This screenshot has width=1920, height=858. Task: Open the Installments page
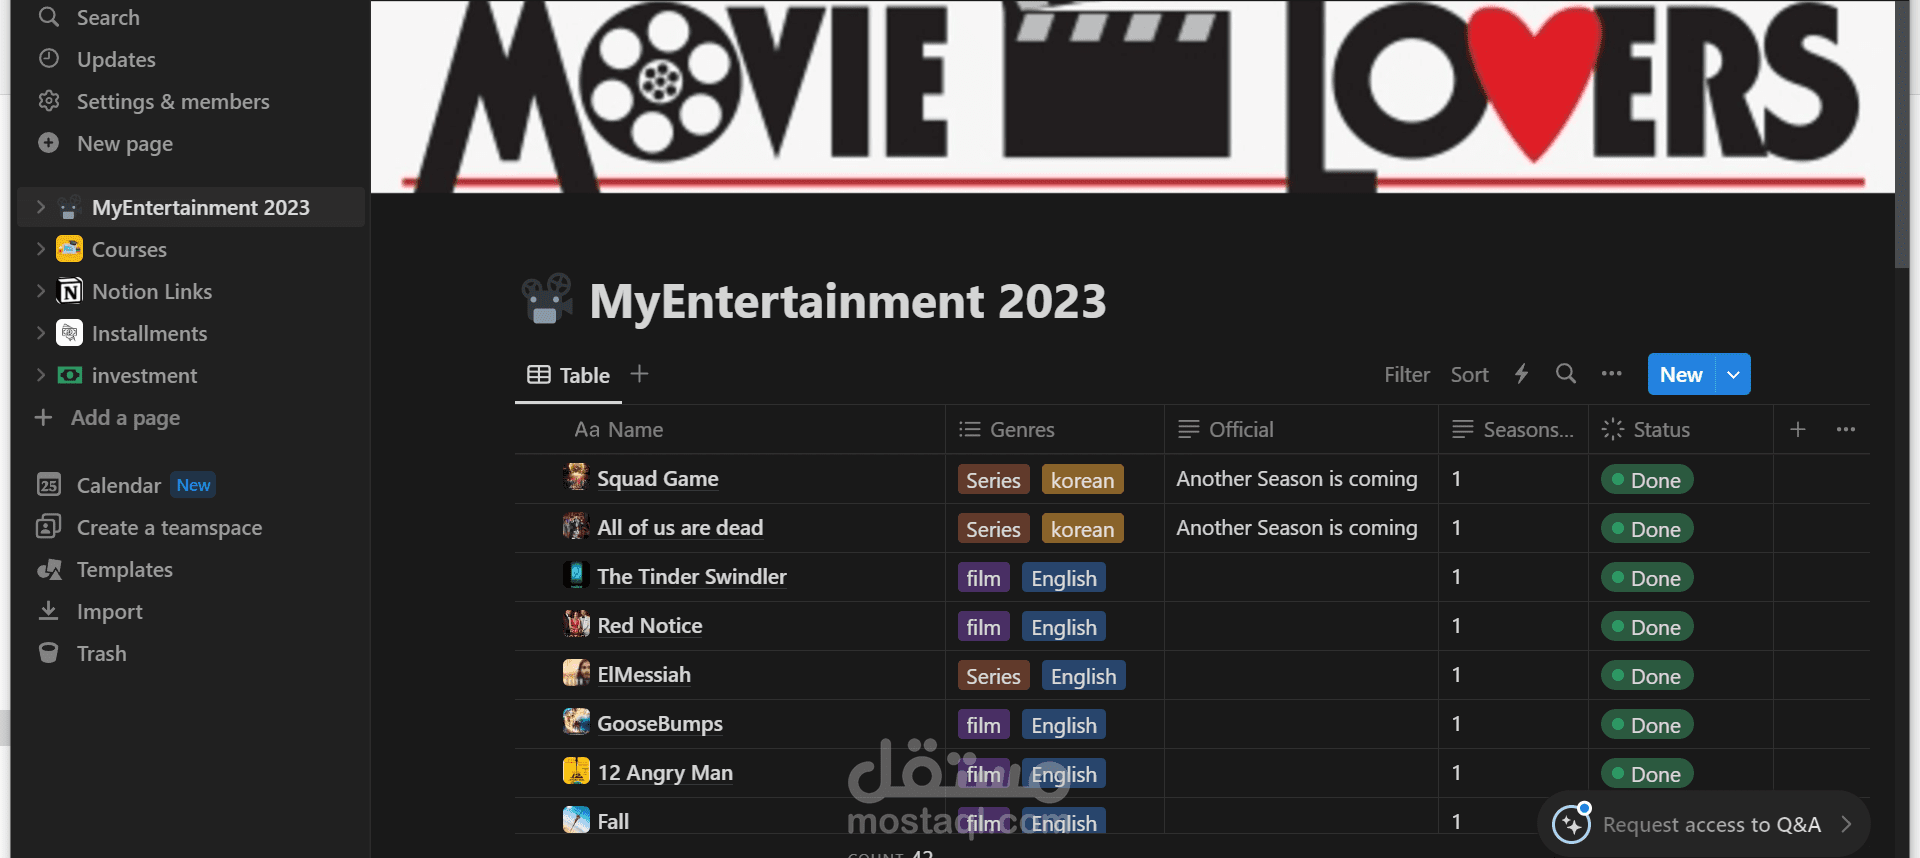coord(150,333)
